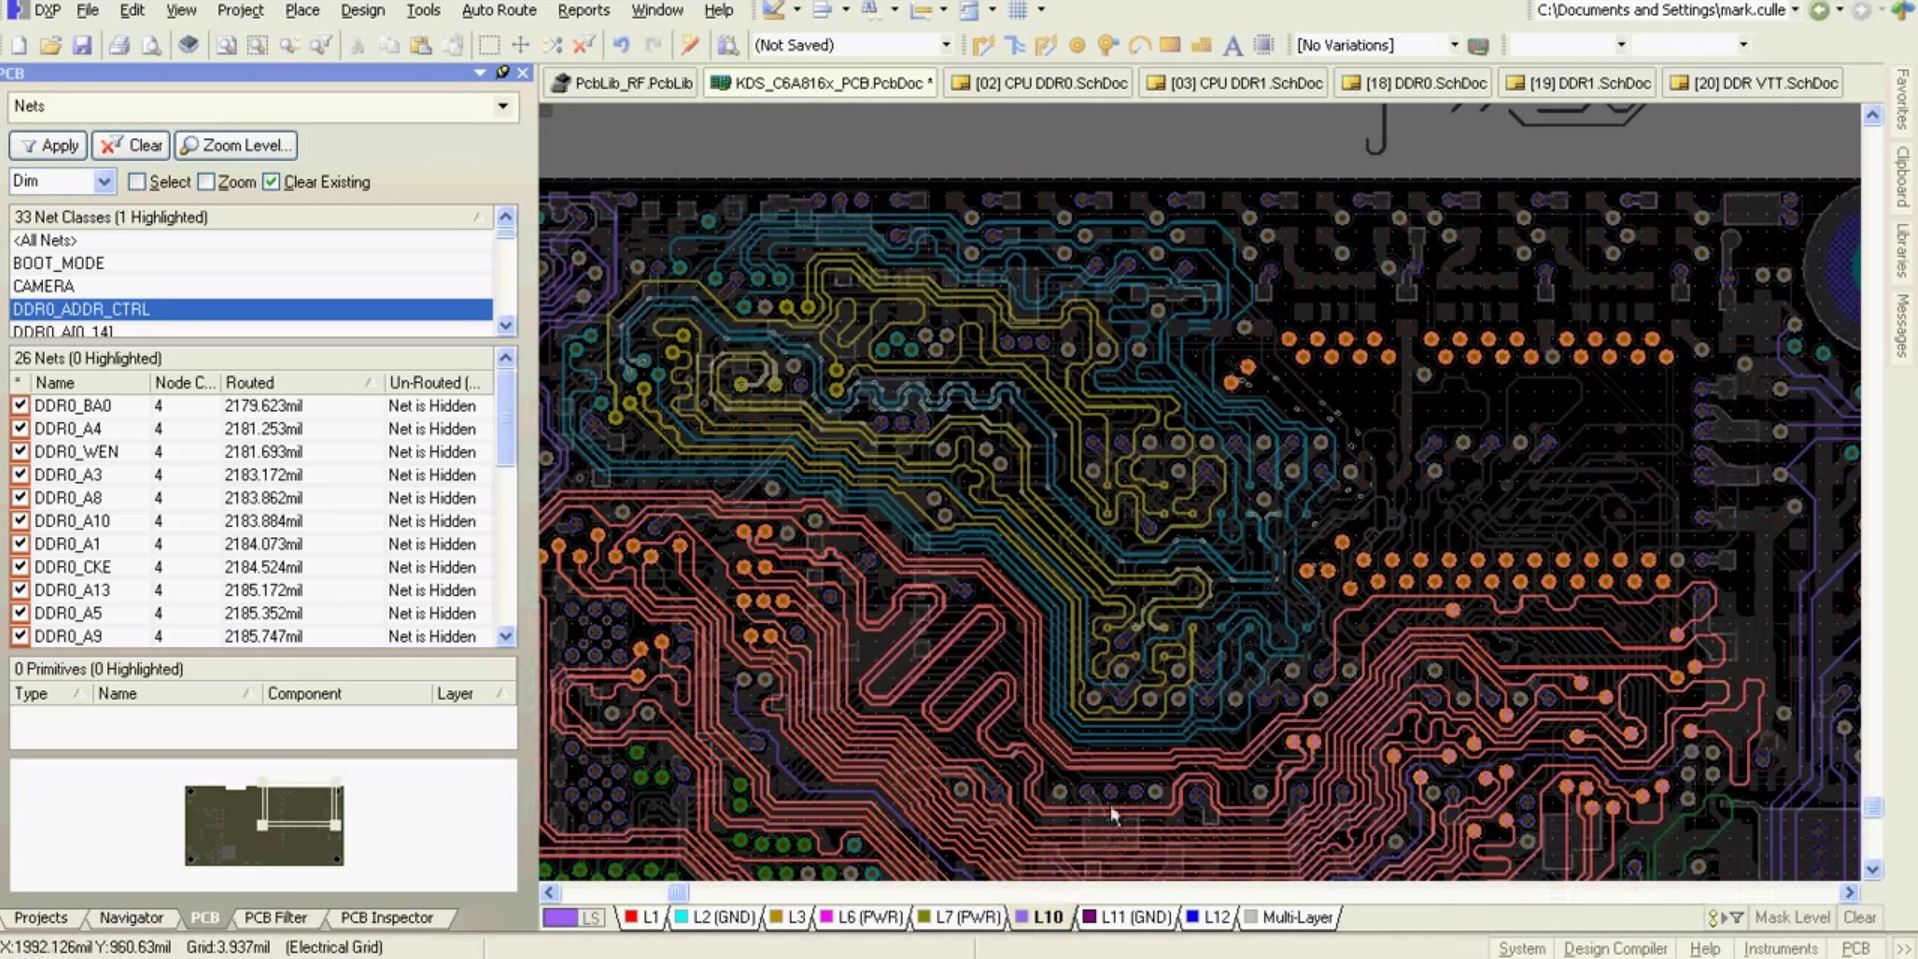Image resolution: width=1918 pixels, height=959 pixels.
Task: Select the Place String text tool
Action: pyautogui.click(x=1232, y=45)
